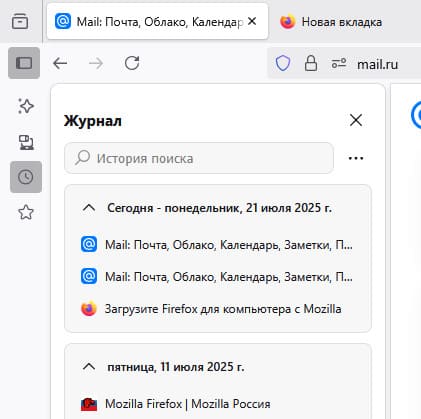
Task: Click the Mail.ru logo on the webpage
Action: point(417,115)
